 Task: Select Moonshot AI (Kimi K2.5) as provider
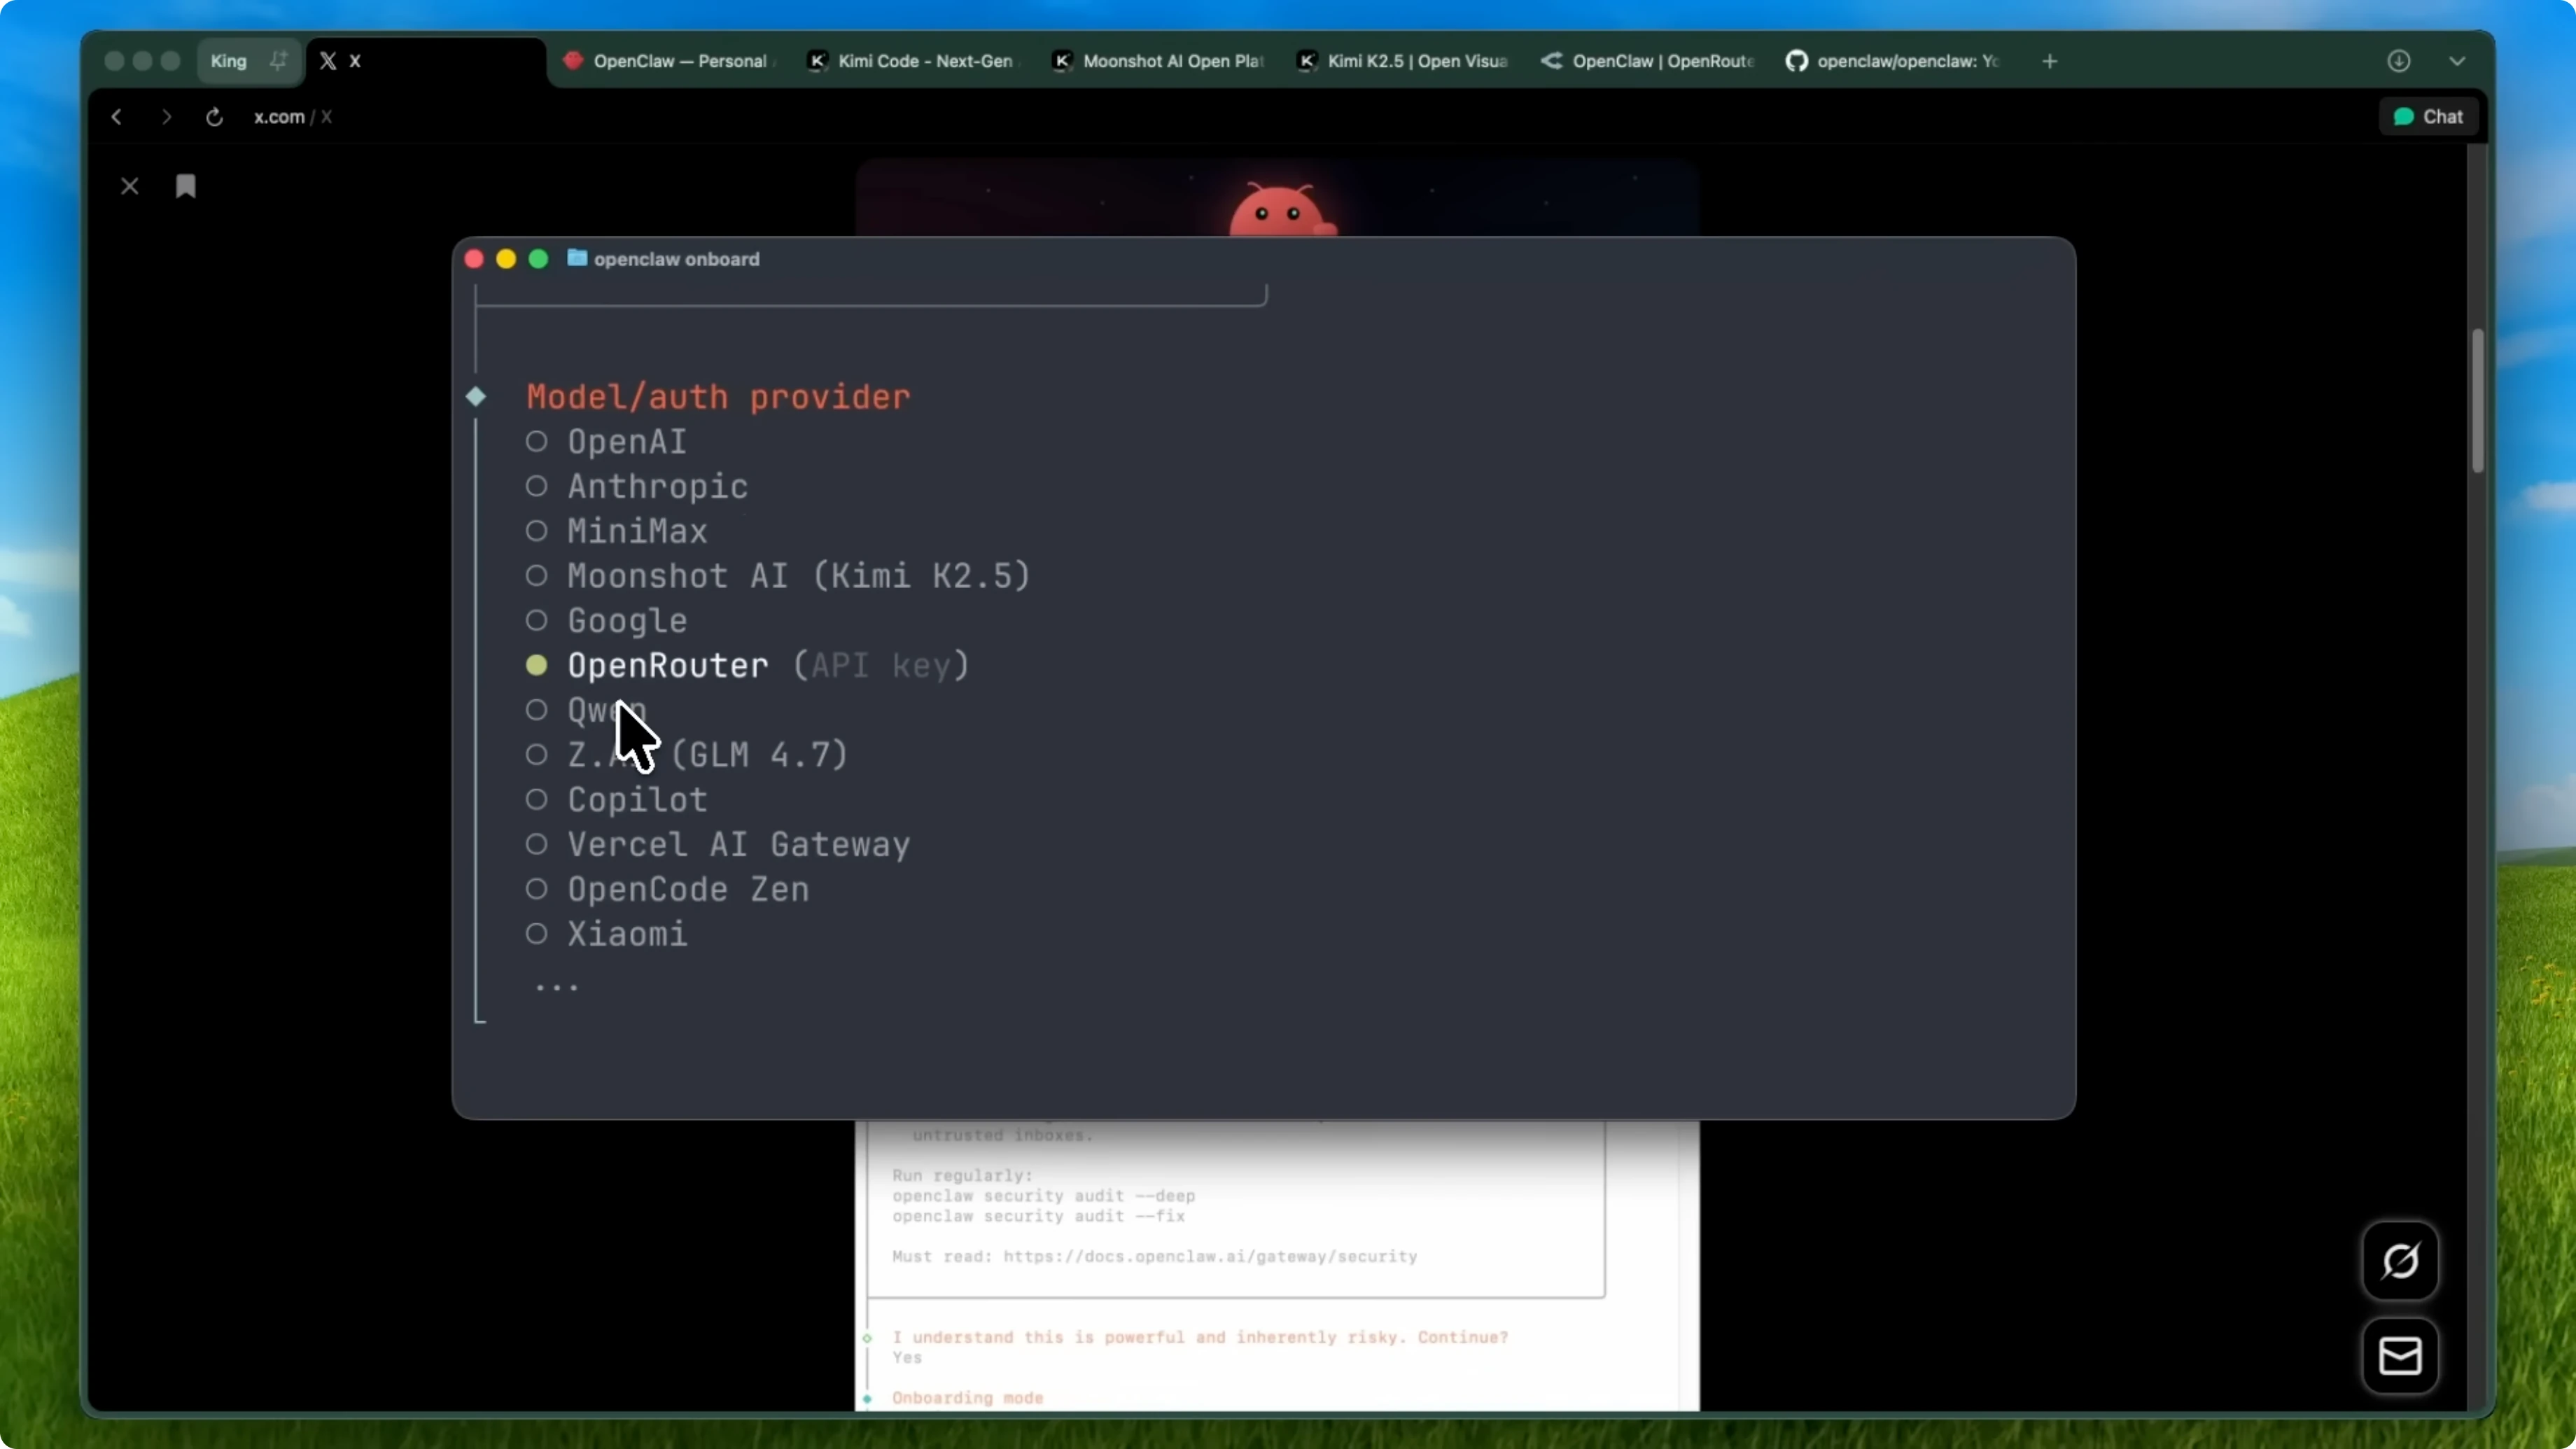pos(537,576)
